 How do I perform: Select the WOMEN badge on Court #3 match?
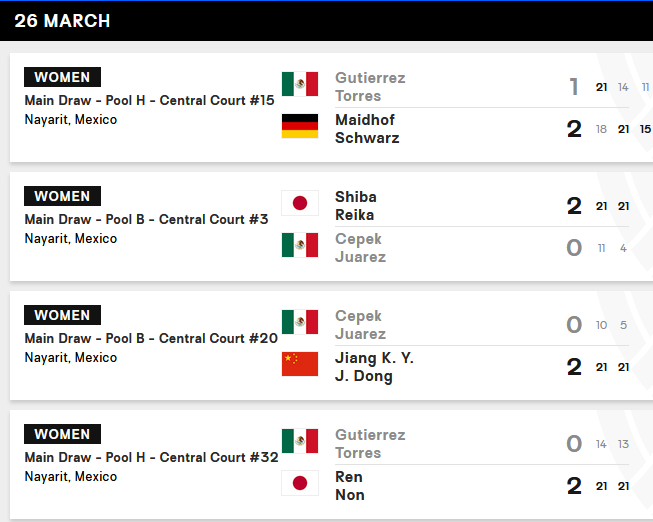pyautogui.click(x=62, y=196)
